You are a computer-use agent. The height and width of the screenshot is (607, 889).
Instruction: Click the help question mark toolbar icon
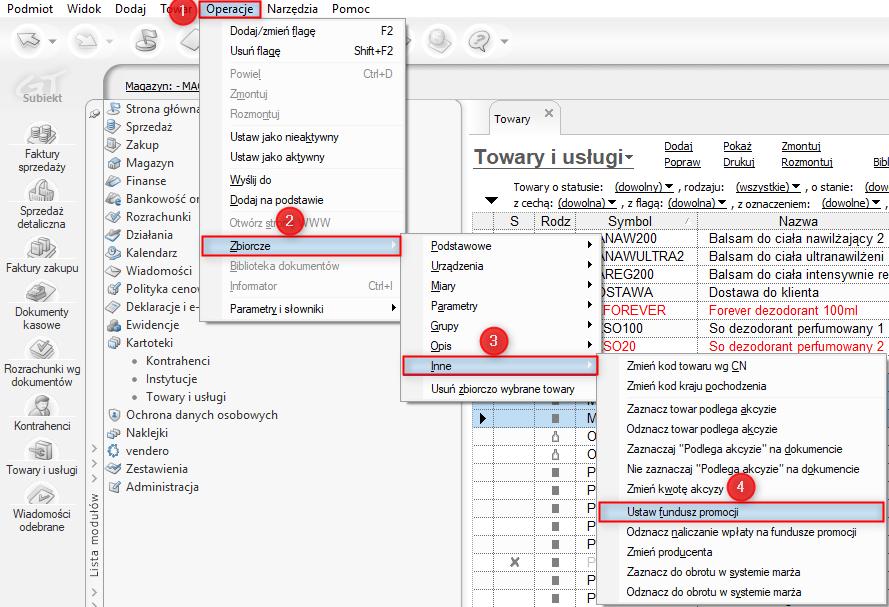(481, 41)
